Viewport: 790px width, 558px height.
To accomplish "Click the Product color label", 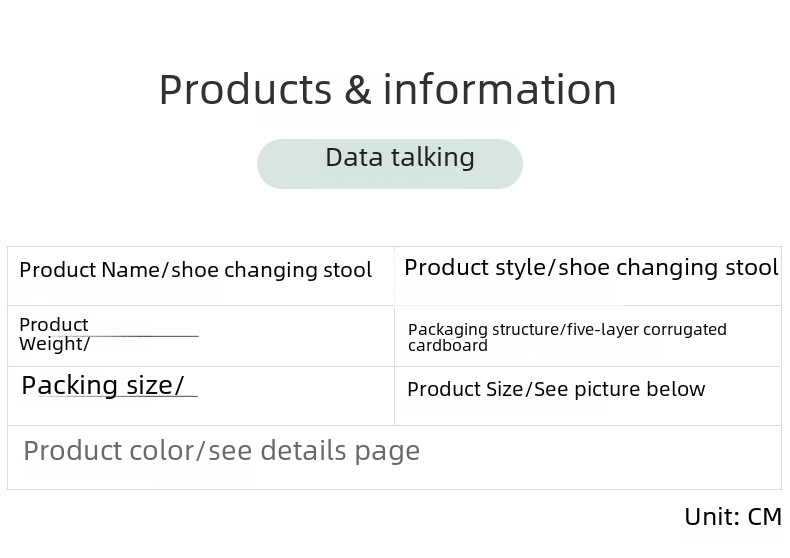I will (109, 451).
